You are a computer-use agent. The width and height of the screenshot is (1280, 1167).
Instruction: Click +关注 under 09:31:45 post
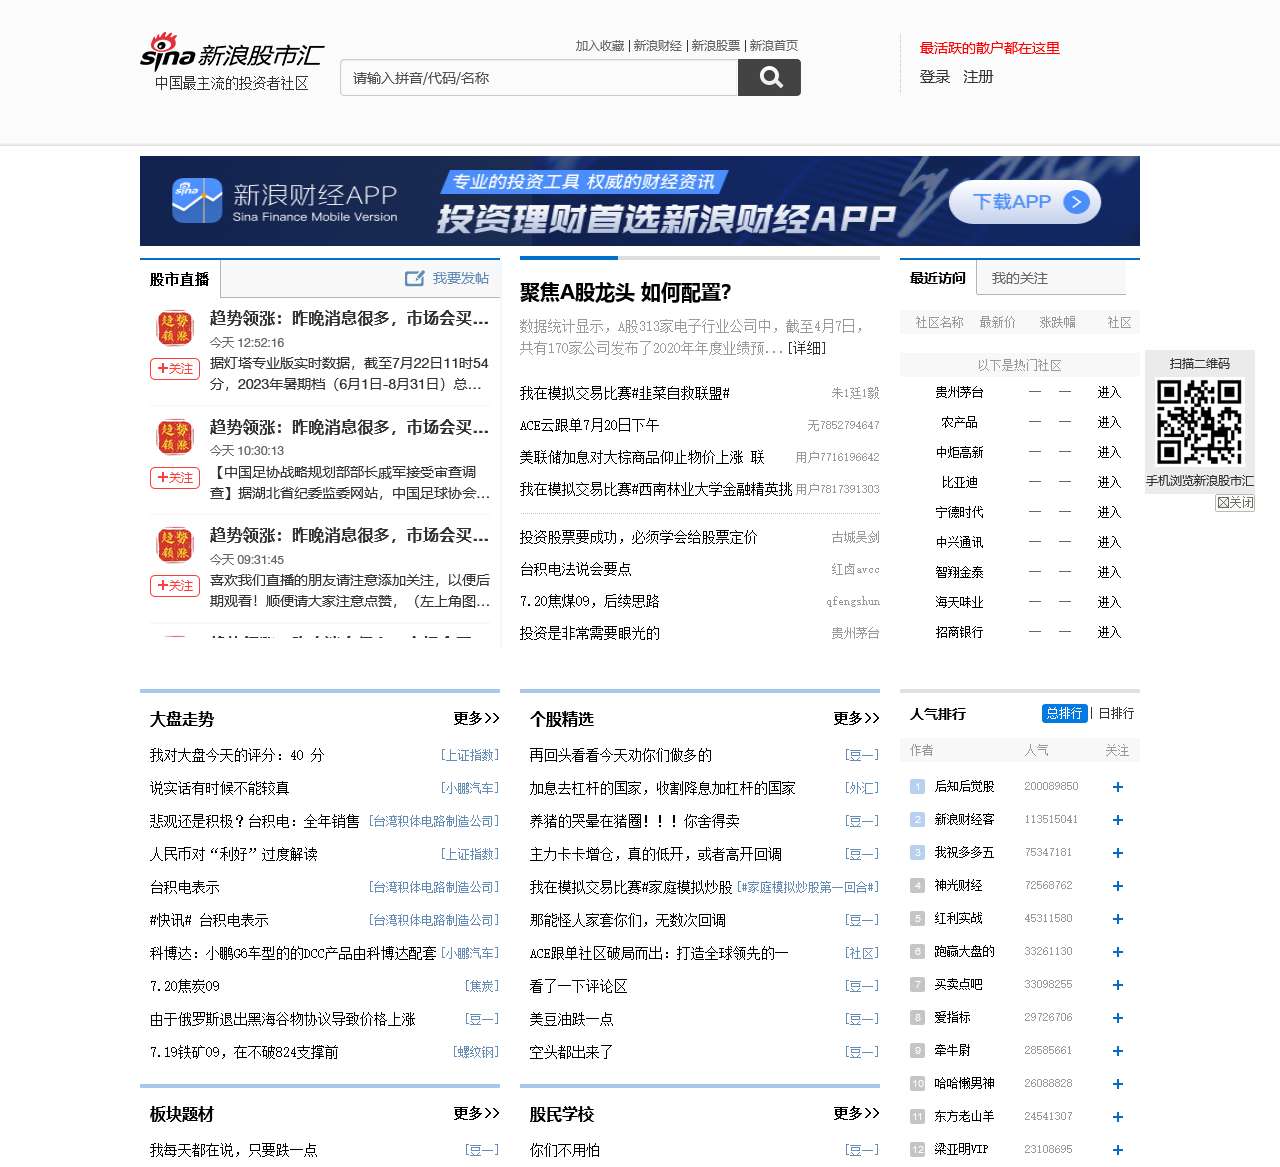[175, 586]
